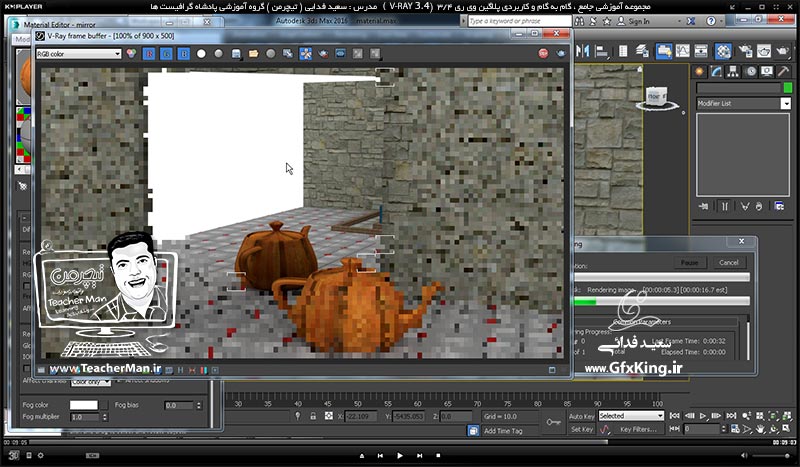The width and height of the screenshot is (800, 467).
Task: Switch to the Utilities hammer tab
Action: coord(783,72)
